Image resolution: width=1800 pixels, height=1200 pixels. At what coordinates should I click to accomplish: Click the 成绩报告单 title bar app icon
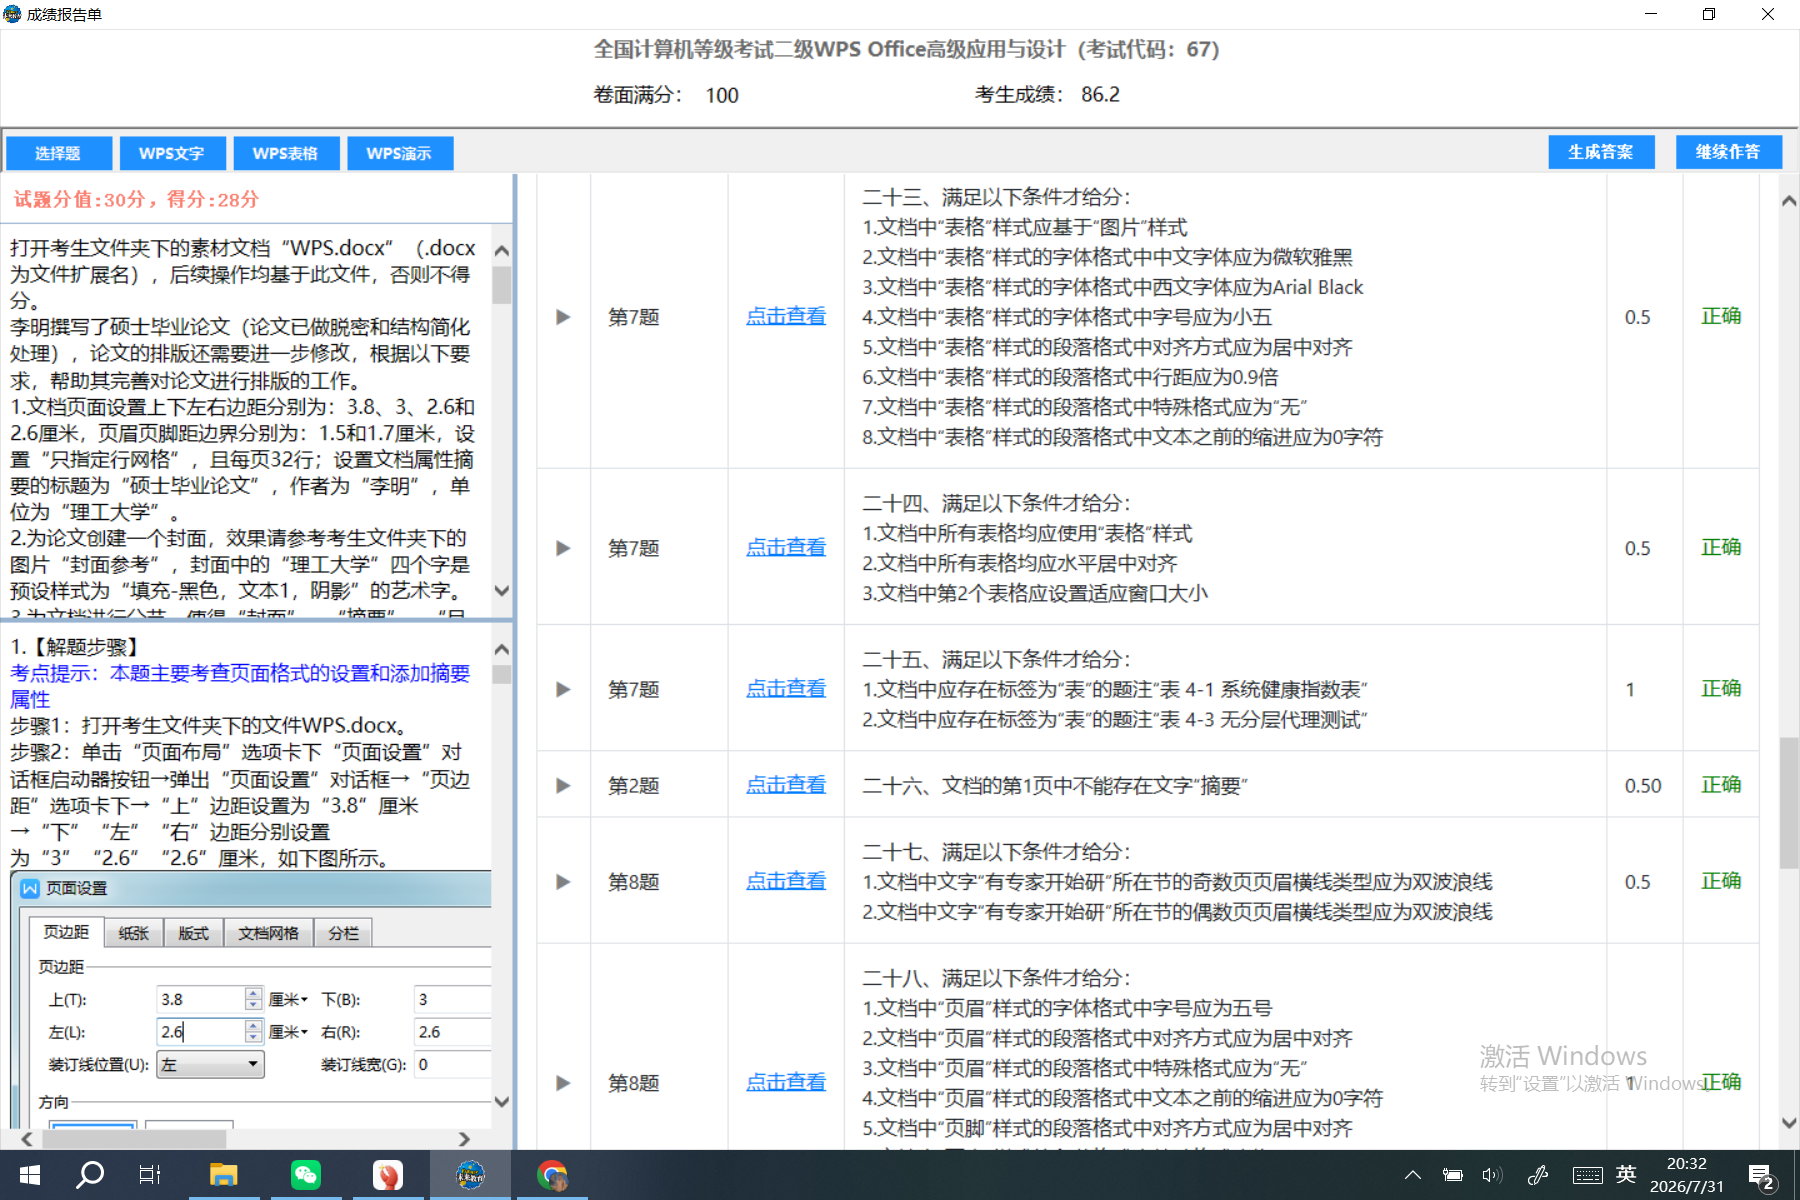[12, 14]
